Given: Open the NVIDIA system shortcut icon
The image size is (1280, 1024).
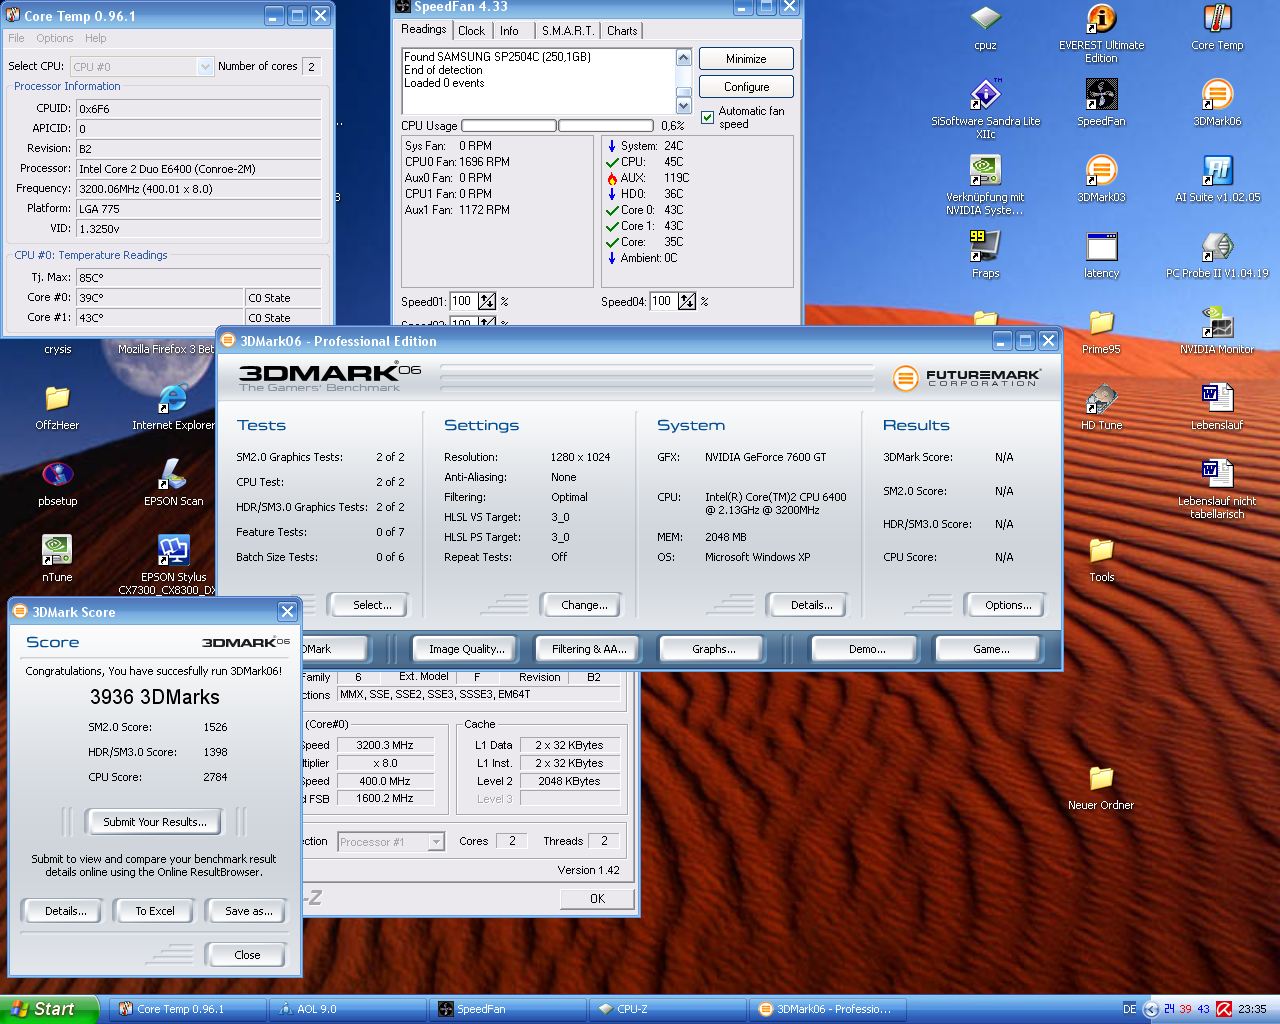Looking at the screenshot, I should 985,185.
